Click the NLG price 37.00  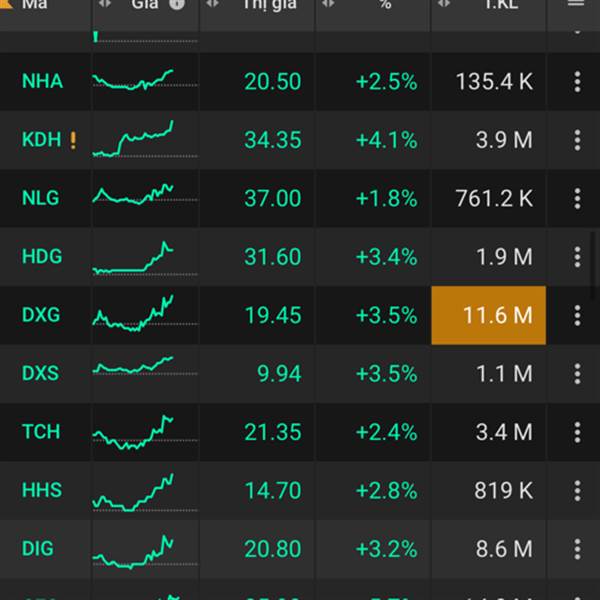[x=272, y=198]
